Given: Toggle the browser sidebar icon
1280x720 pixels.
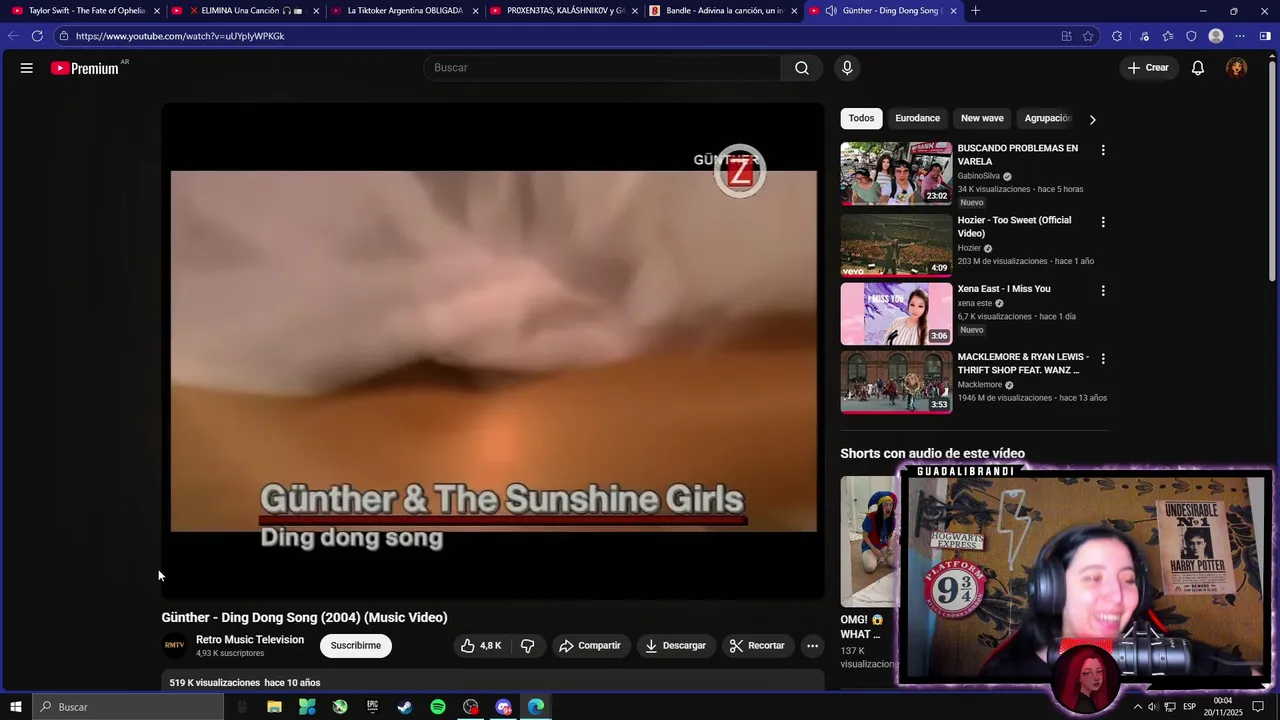Looking at the screenshot, I should point(1265,36).
